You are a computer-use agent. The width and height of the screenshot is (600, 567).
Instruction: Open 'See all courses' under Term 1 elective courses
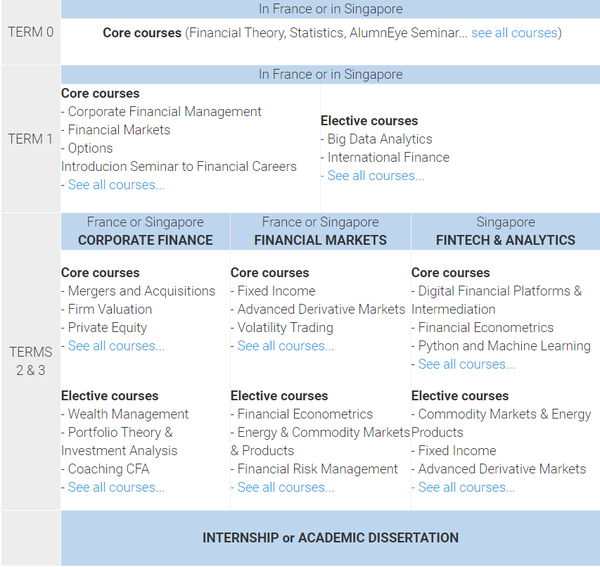pos(375,176)
